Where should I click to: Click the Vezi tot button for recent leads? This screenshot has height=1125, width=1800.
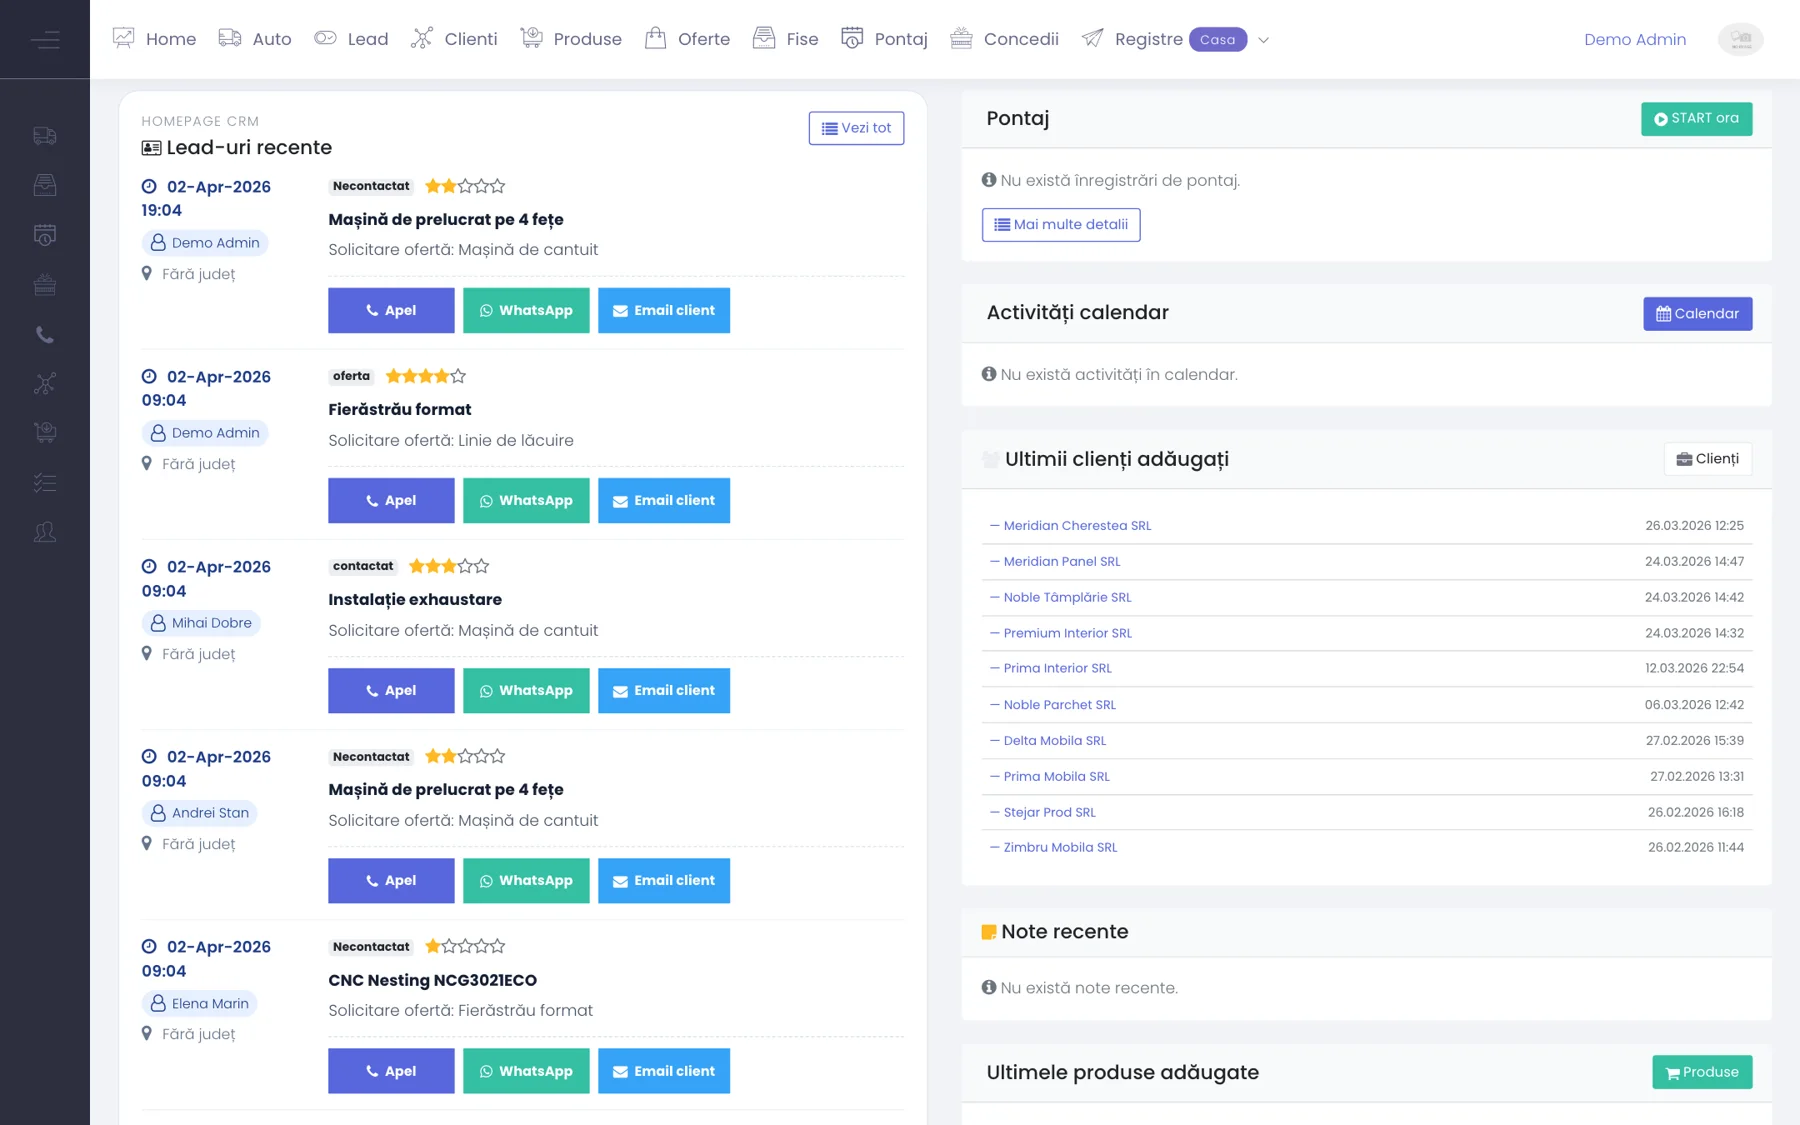tap(856, 128)
